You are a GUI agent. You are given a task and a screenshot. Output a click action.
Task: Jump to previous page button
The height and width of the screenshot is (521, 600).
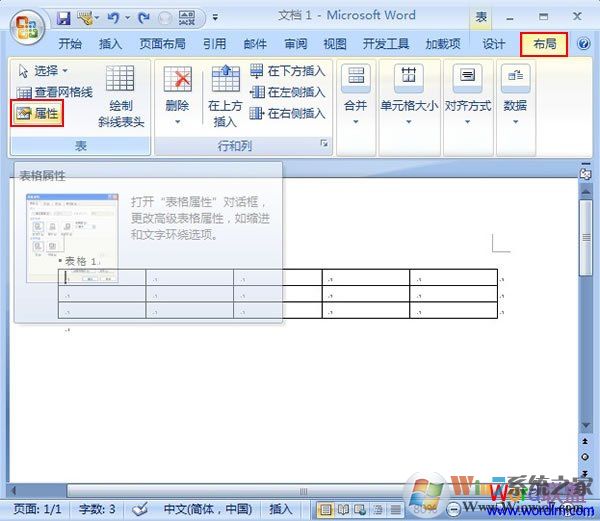click(x=585, y=441)
